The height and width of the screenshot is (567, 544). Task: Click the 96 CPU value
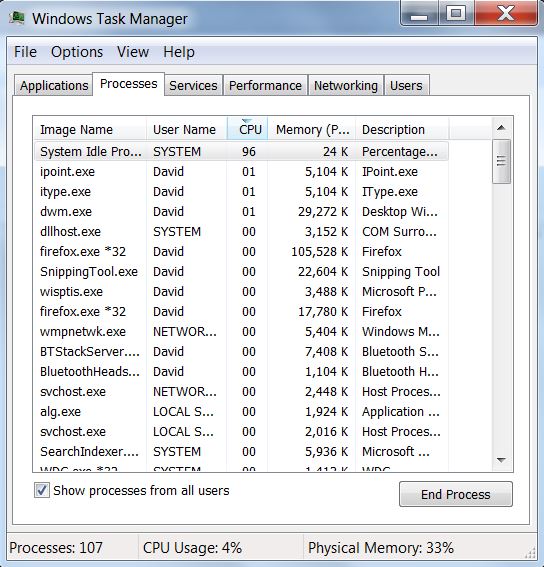click(249, 152)
